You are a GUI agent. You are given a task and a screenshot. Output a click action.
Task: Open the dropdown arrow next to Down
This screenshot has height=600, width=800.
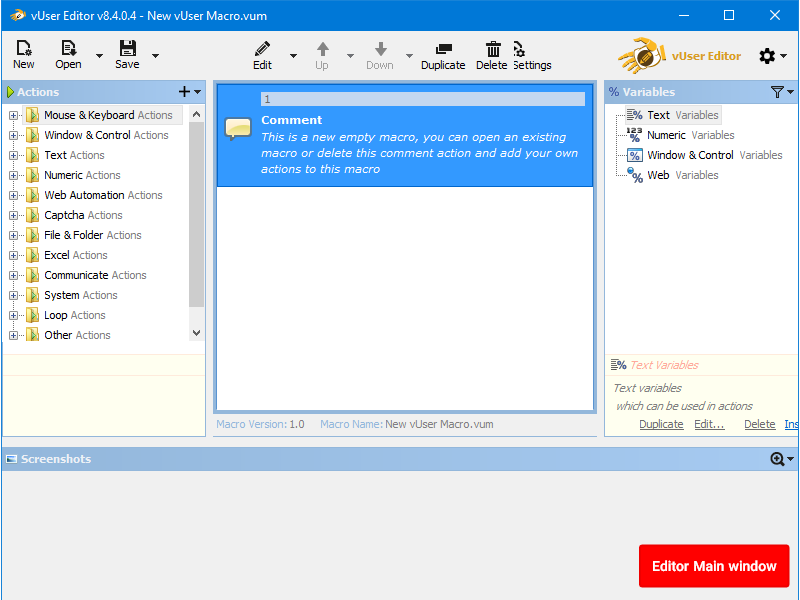(x=409, y=56)
